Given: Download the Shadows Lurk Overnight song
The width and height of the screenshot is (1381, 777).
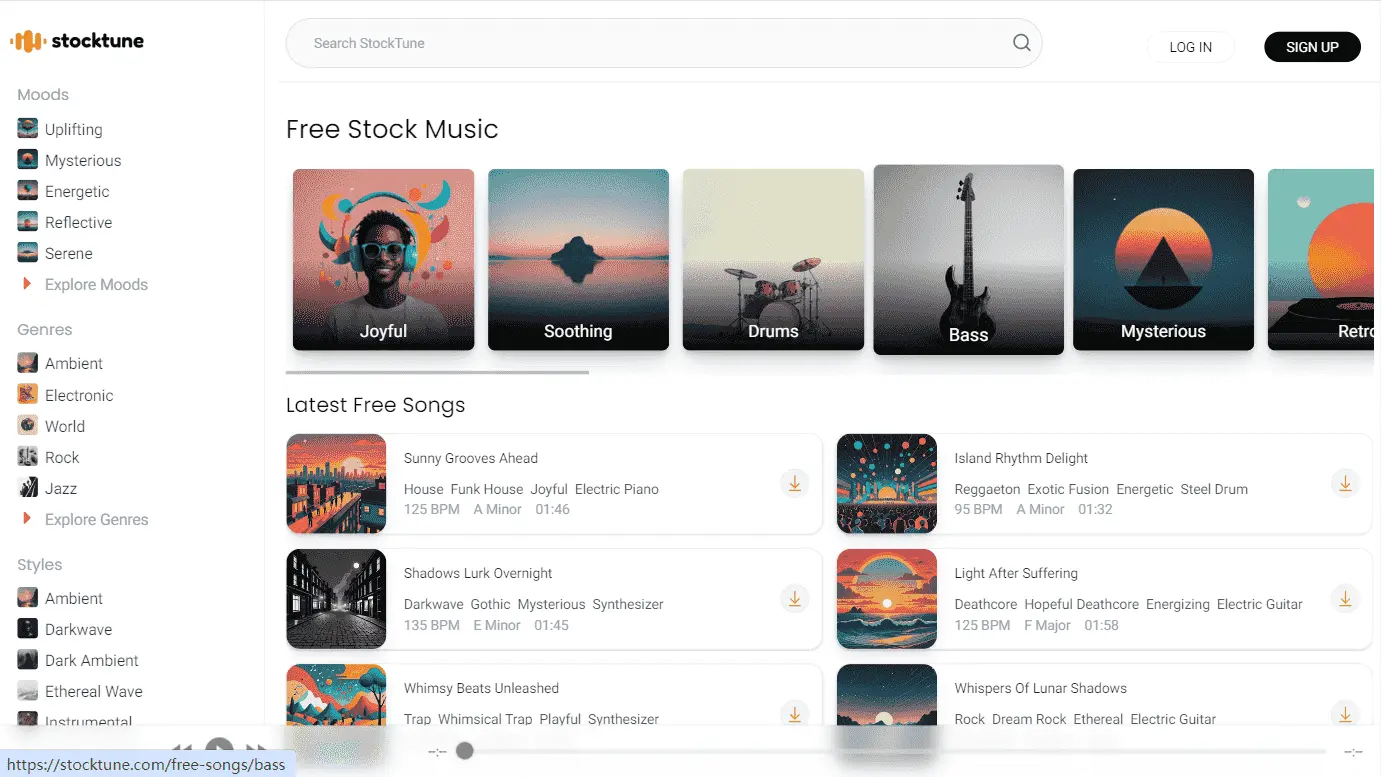Looking at the screenshot, I should (x=794, y=598).
